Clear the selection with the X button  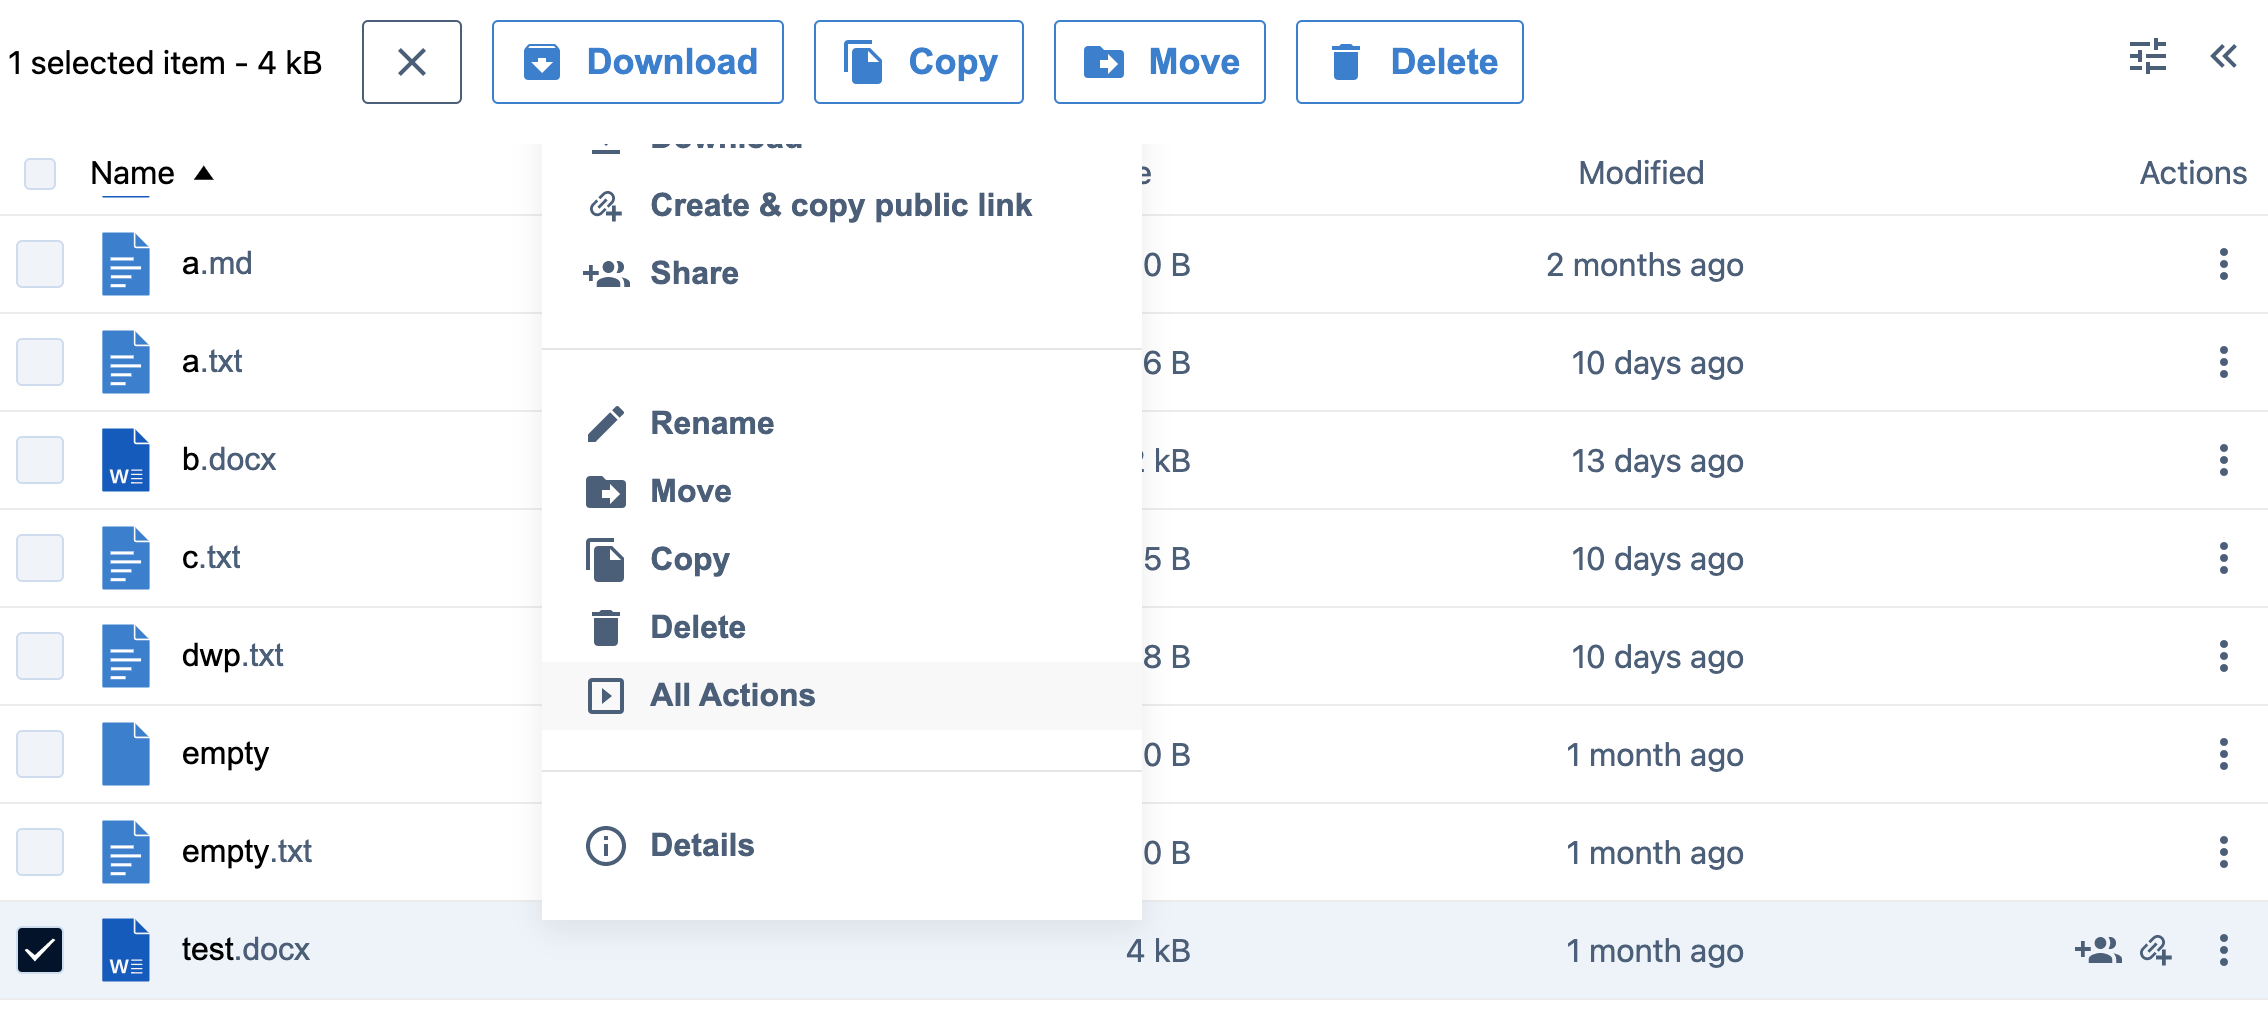tap(411, 62)
